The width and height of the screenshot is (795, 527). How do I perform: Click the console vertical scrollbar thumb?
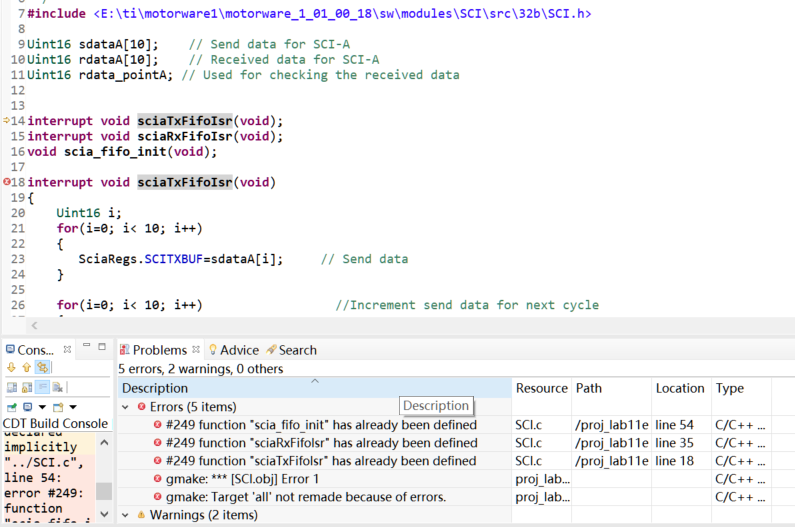pyautogui.click(x=104, y=491)
